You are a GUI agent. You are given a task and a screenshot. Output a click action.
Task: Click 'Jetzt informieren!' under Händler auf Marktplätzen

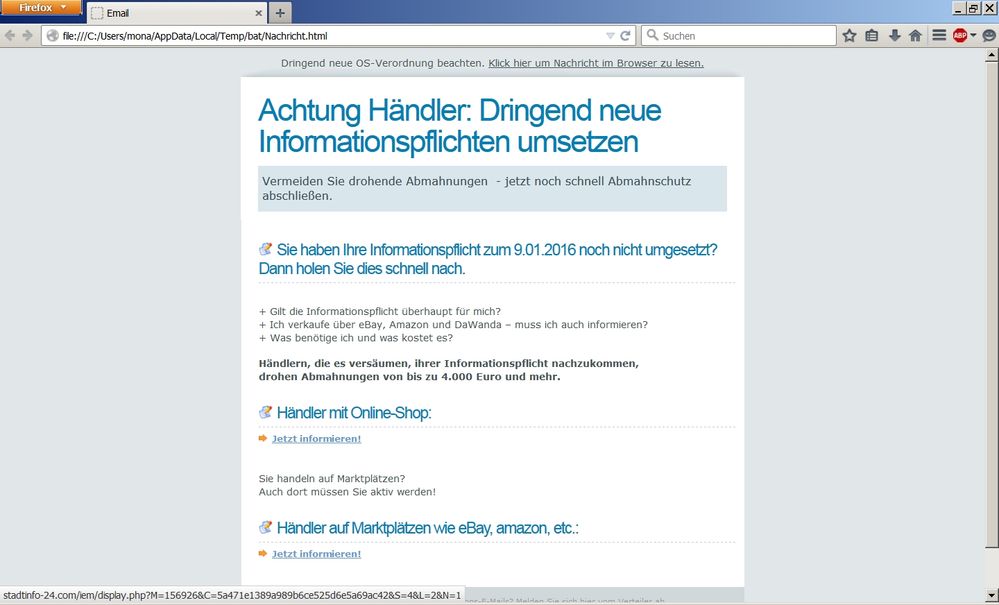point(316,553)
